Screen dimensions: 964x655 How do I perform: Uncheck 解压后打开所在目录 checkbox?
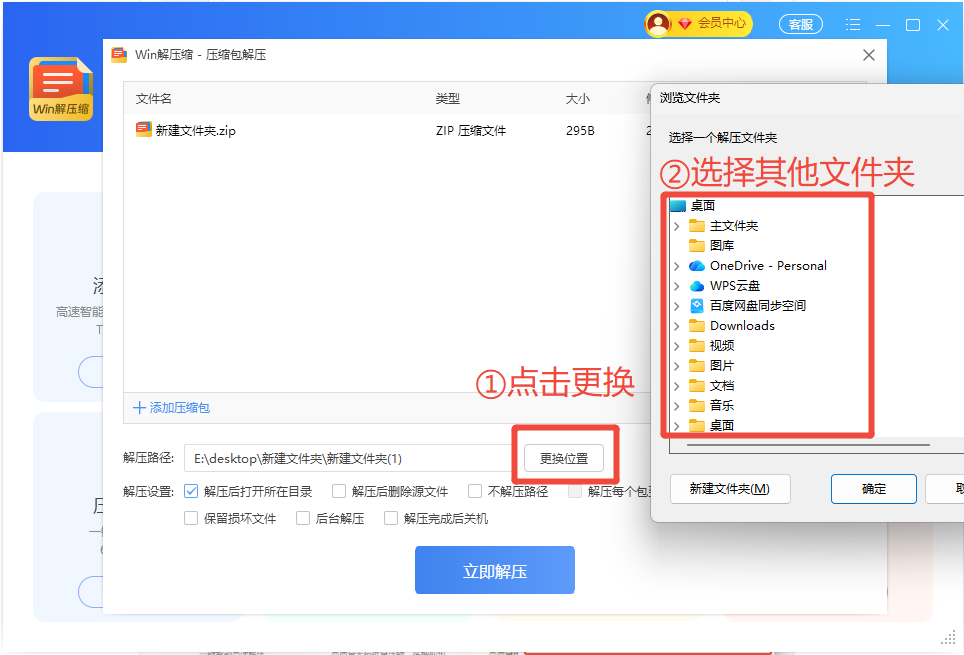[191, 491]
